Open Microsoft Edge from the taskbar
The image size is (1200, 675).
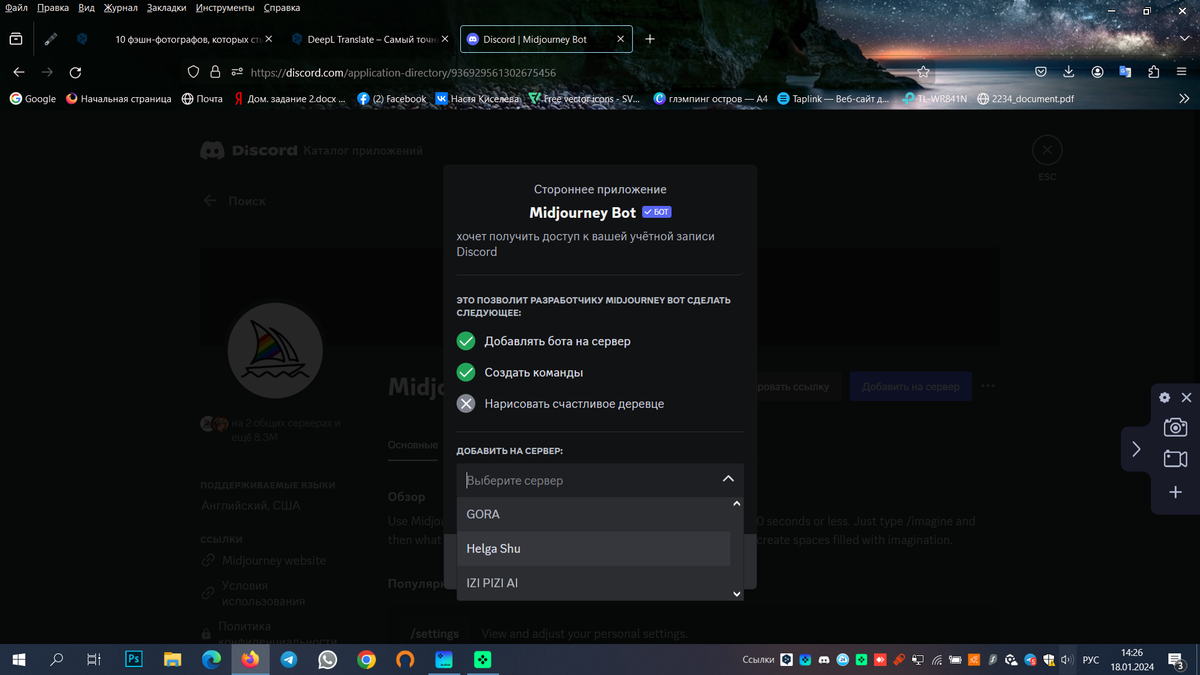[211, 660]
